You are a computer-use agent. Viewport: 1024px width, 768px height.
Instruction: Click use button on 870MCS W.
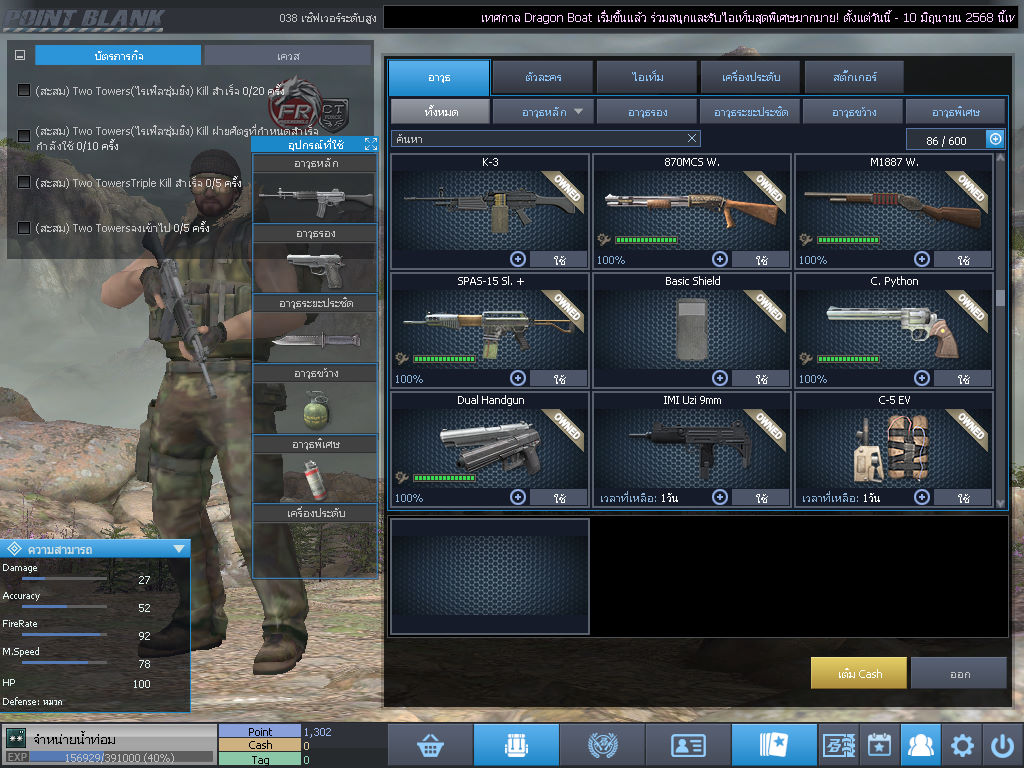click(x=761, y=260)
